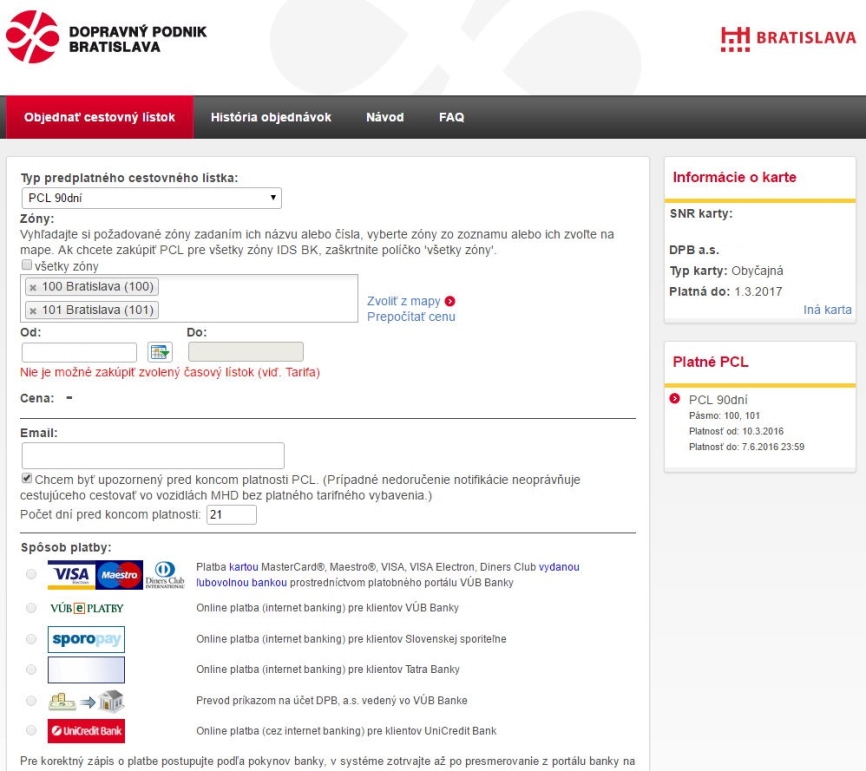Uncheck the PCL expiry notification checkbox
Viewport: 866px width, 771px height.
tap(27, 479)
